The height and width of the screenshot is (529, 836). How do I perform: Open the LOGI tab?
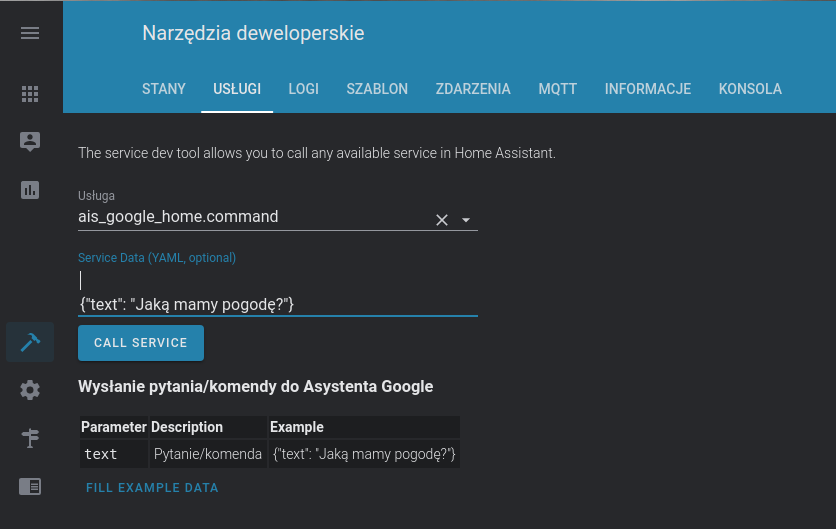303,89
